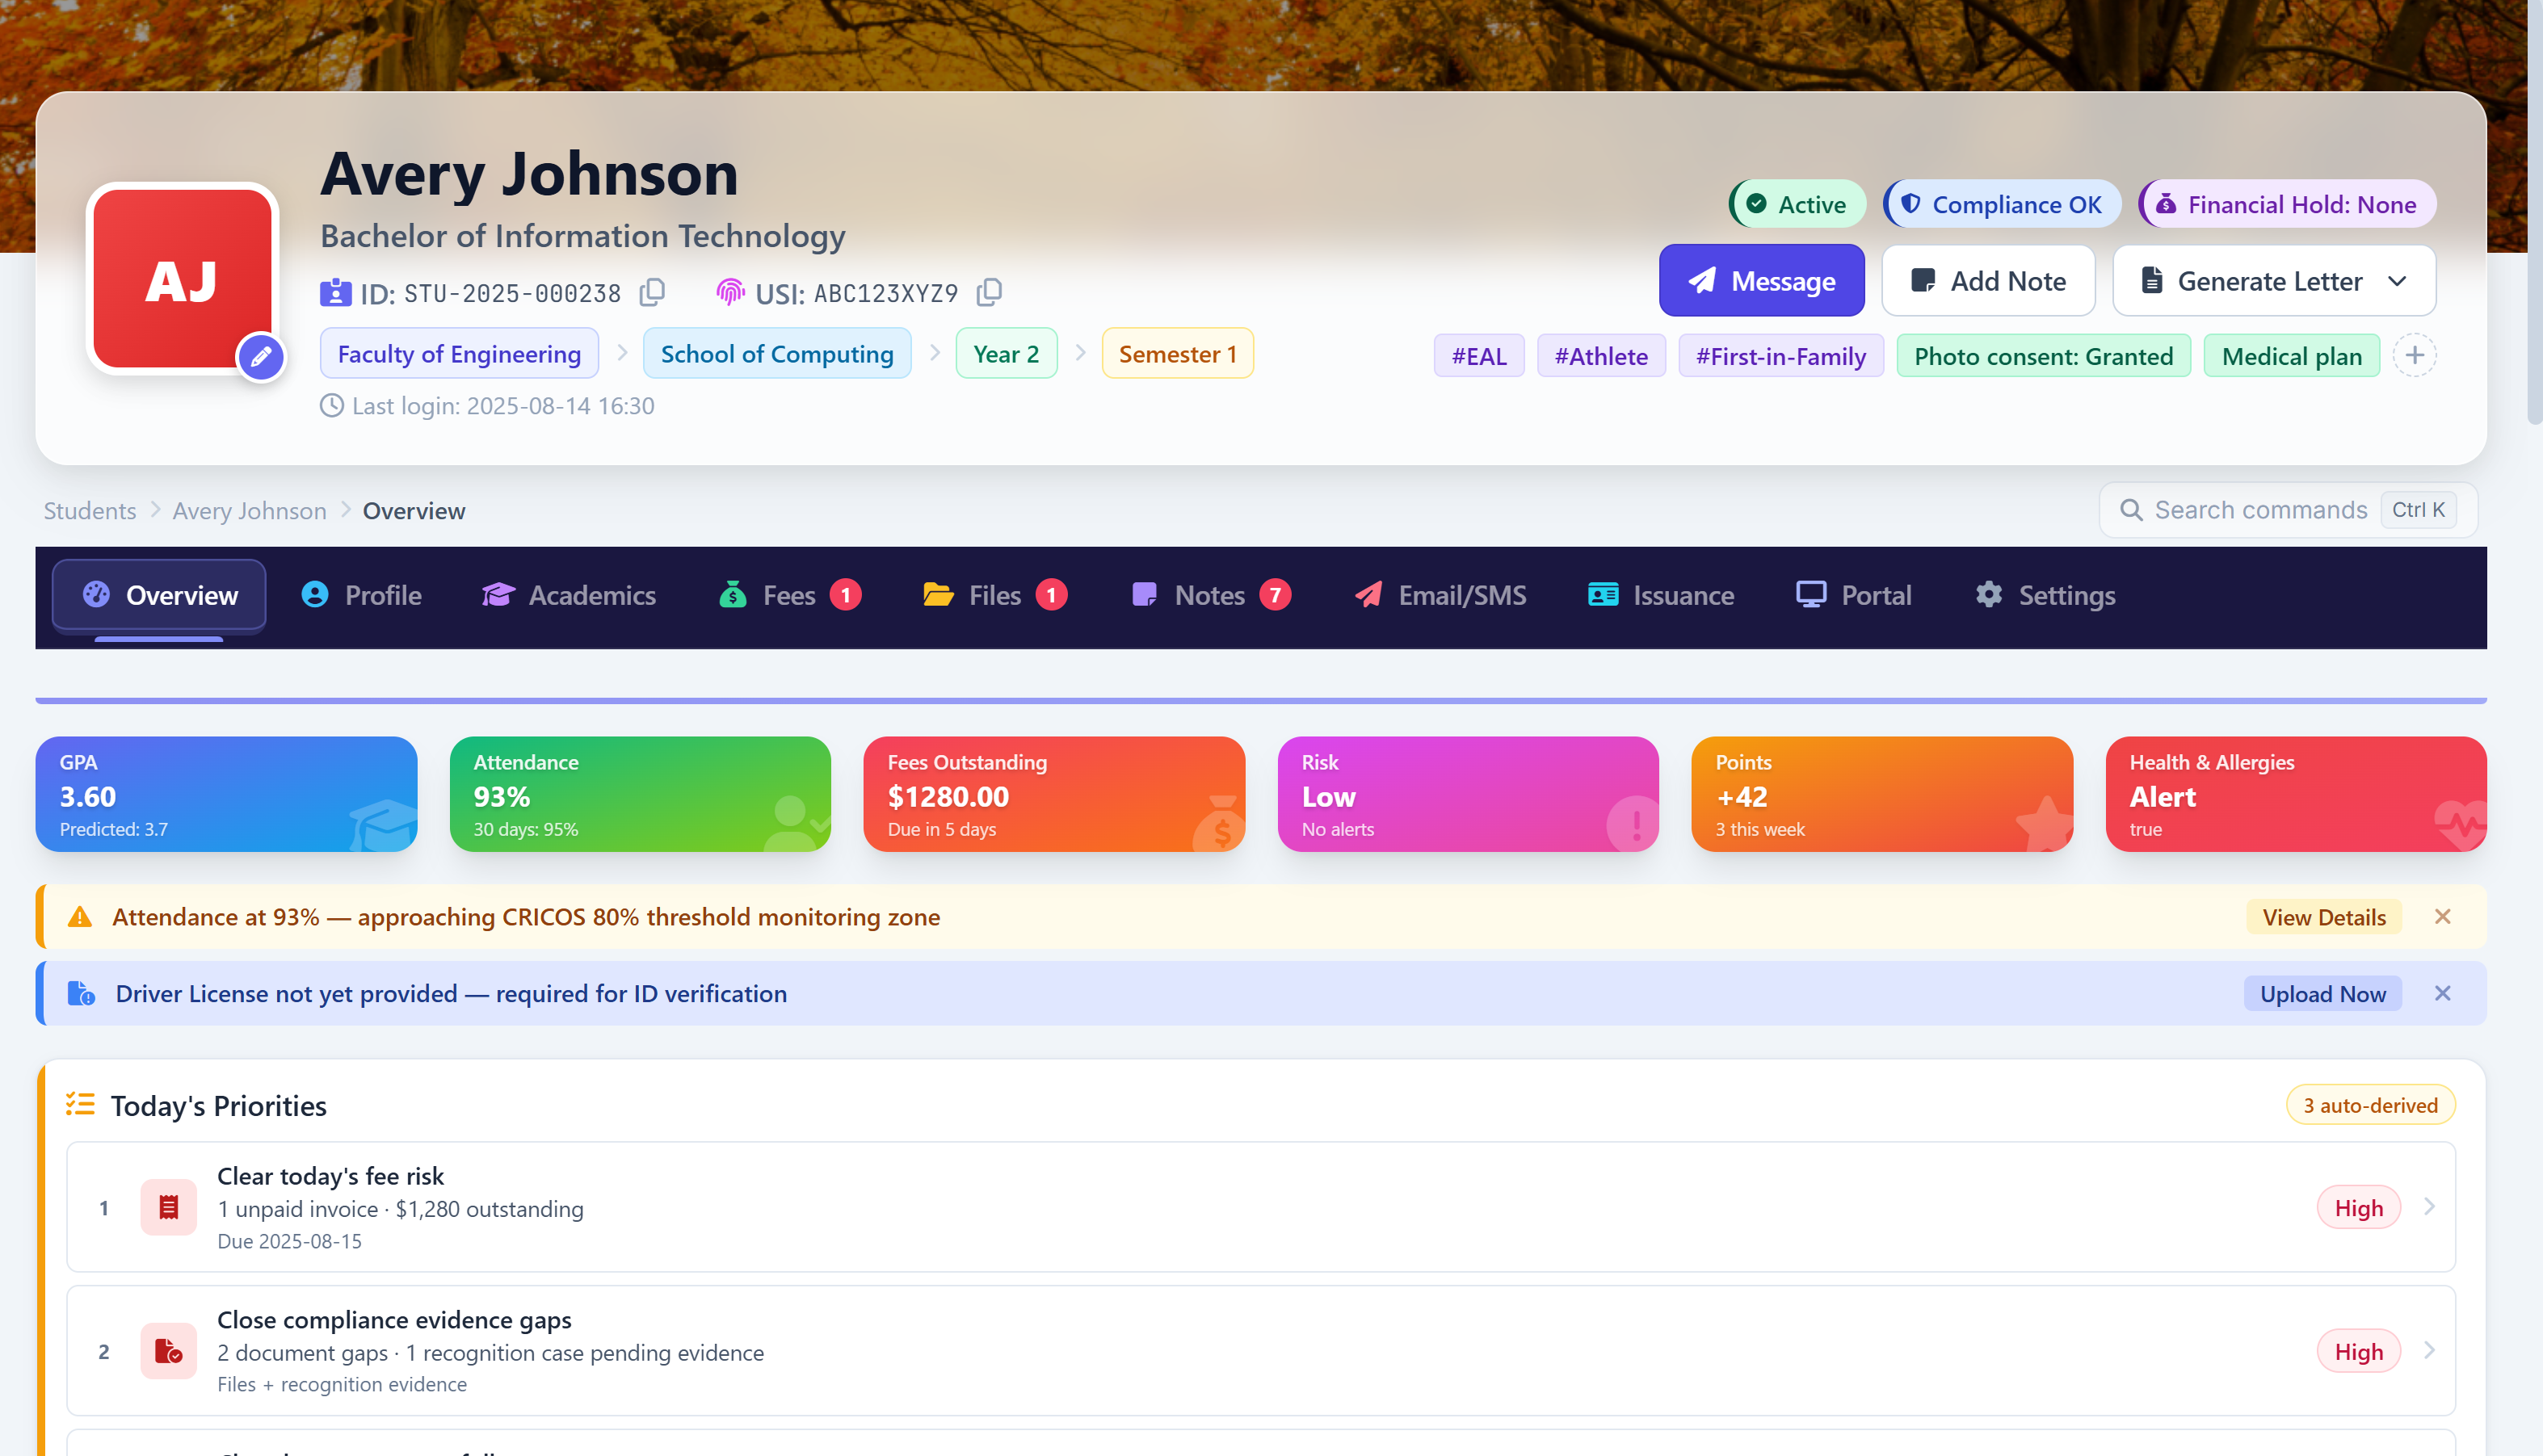Click the Last login timestamp text

tap(503, 406)
